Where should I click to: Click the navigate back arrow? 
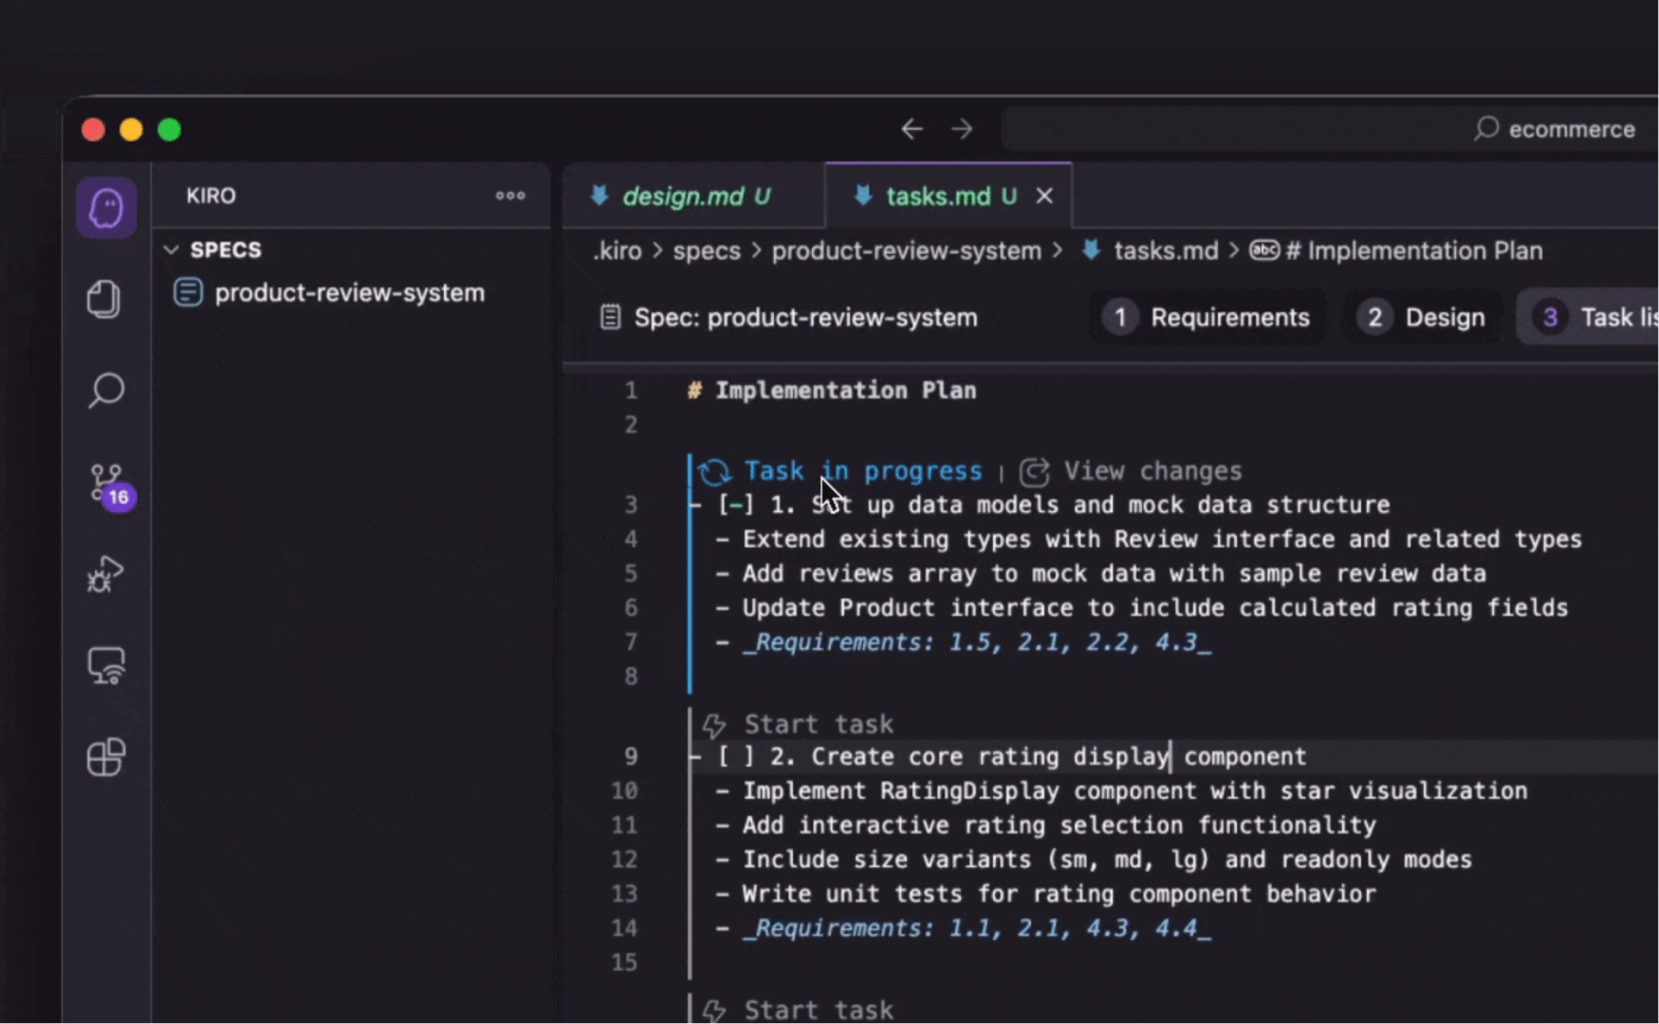click(911, 129)
